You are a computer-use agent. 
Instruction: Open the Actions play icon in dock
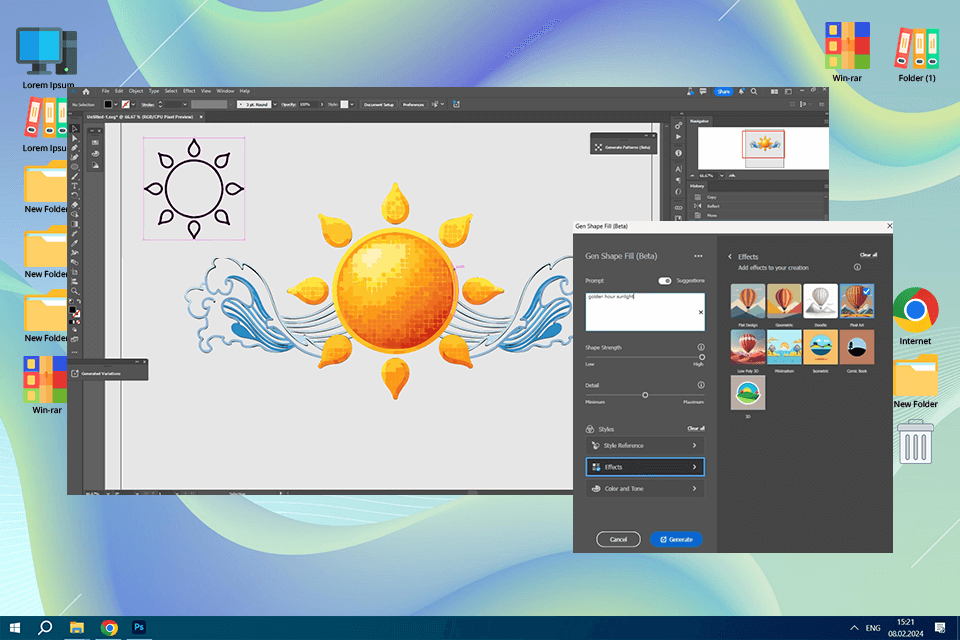(x=678, y=137)
